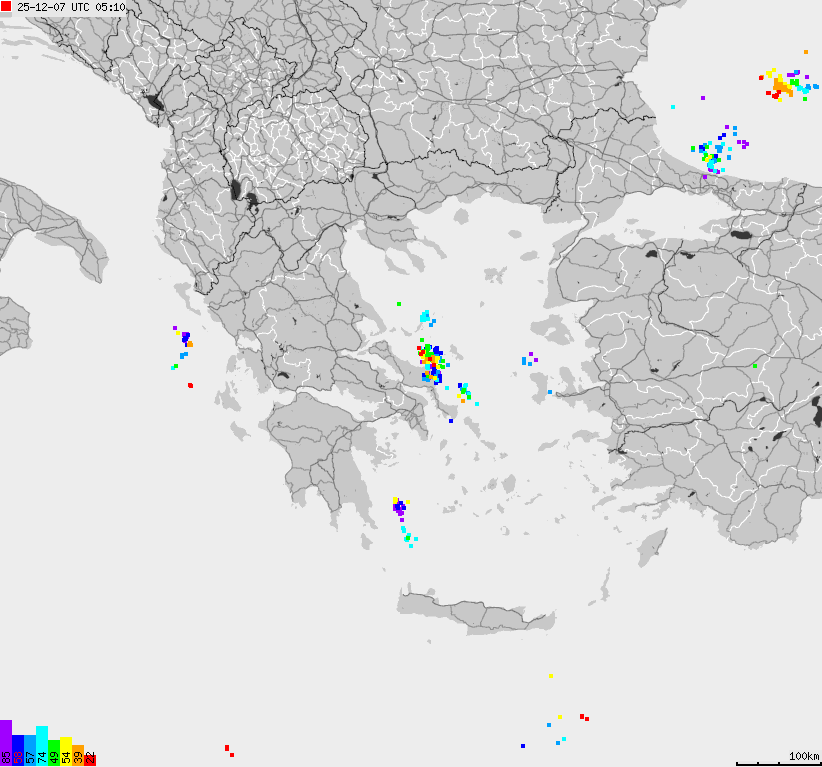The height and width of the screenshot is (767, 822).
Task: Toggle the lightning cluster over the Black Sea
Action: pos(780,85)
